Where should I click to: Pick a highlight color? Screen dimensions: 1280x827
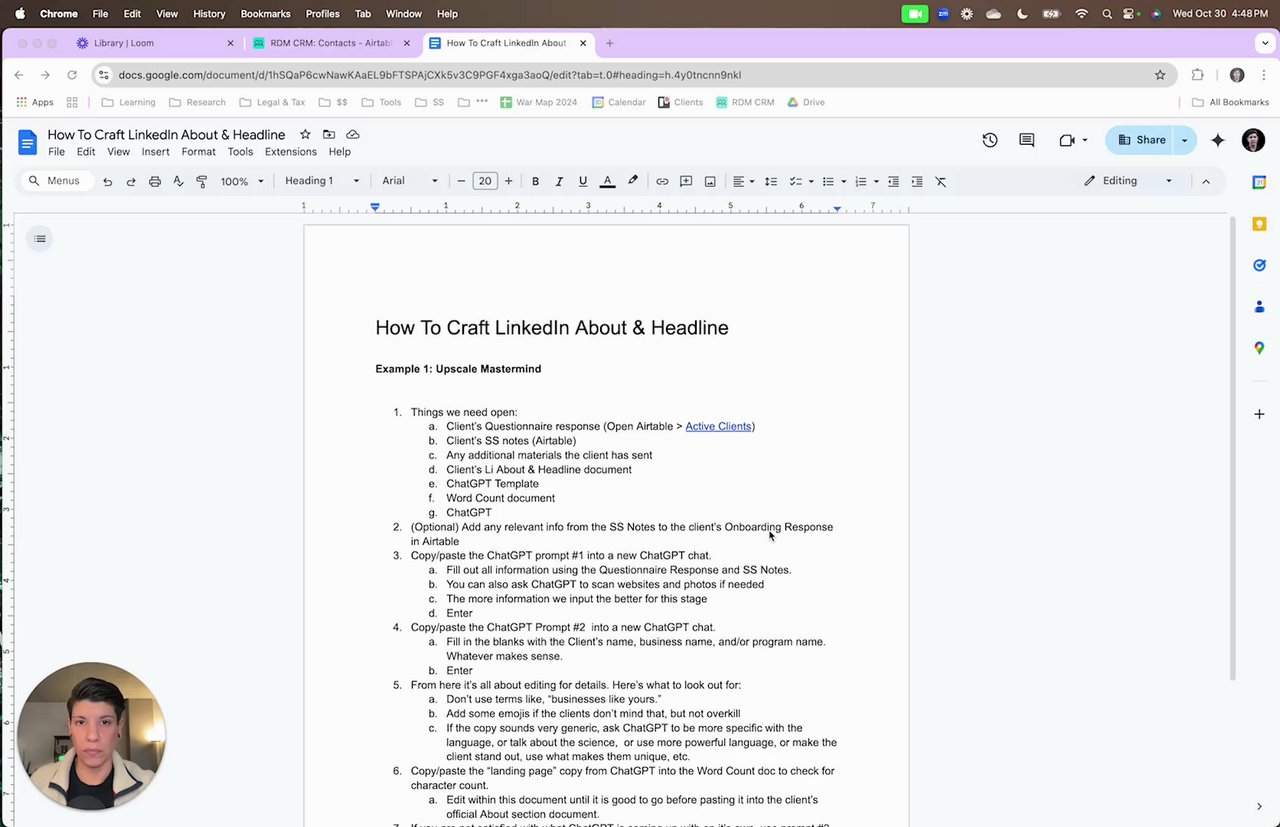click(632, 181)
